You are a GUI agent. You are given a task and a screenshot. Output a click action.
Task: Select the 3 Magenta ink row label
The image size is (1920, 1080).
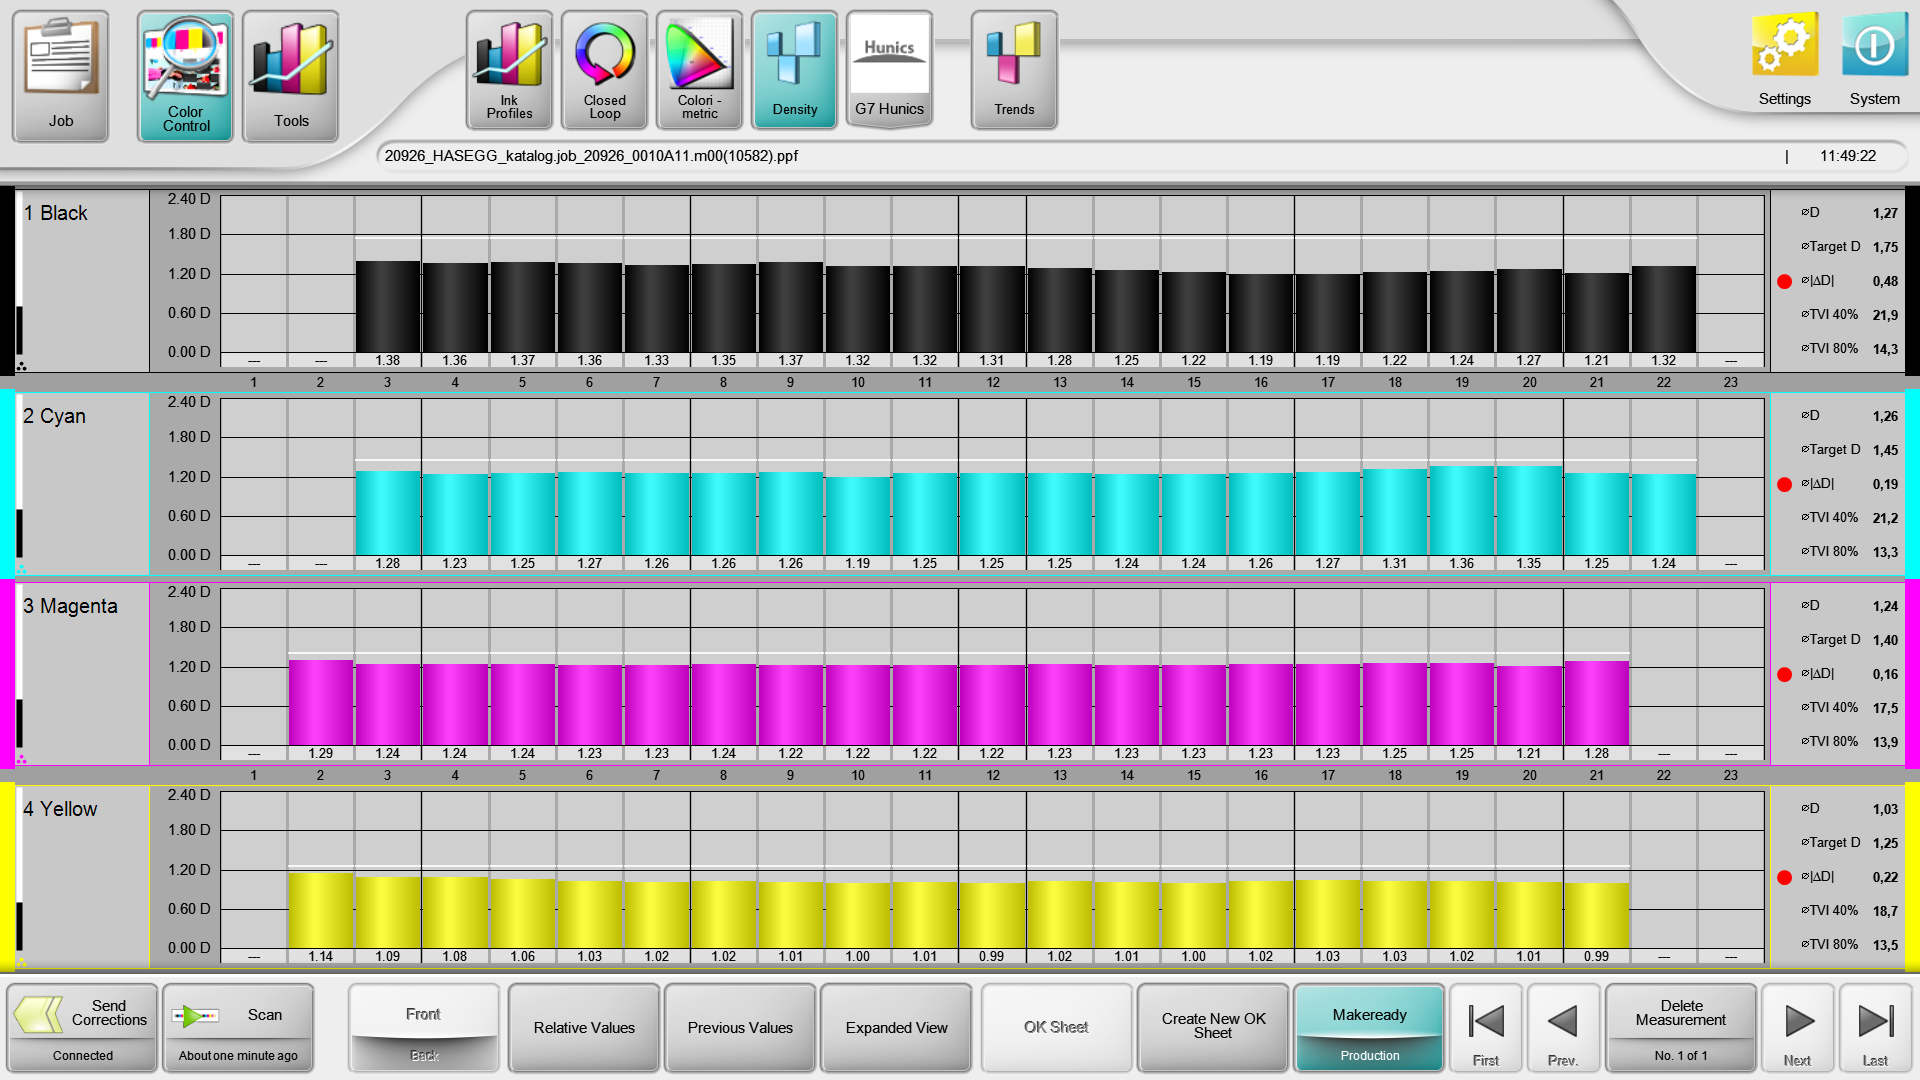pos(70,606)
